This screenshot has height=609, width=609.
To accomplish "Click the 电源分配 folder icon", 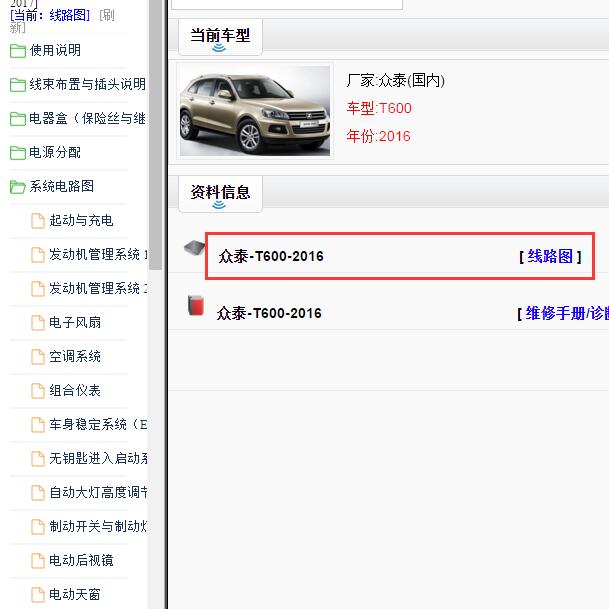I will coord(18,153).
